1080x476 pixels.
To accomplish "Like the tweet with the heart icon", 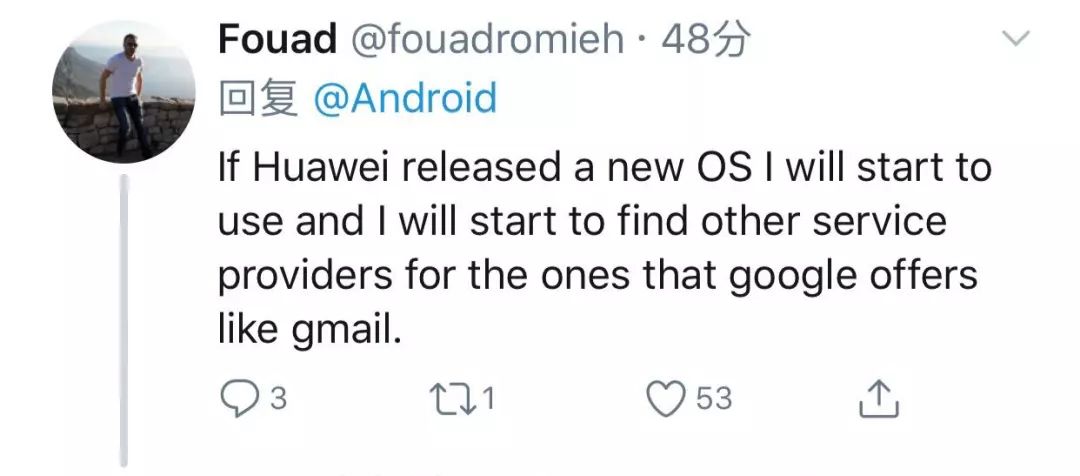I will tap(665, 399).
